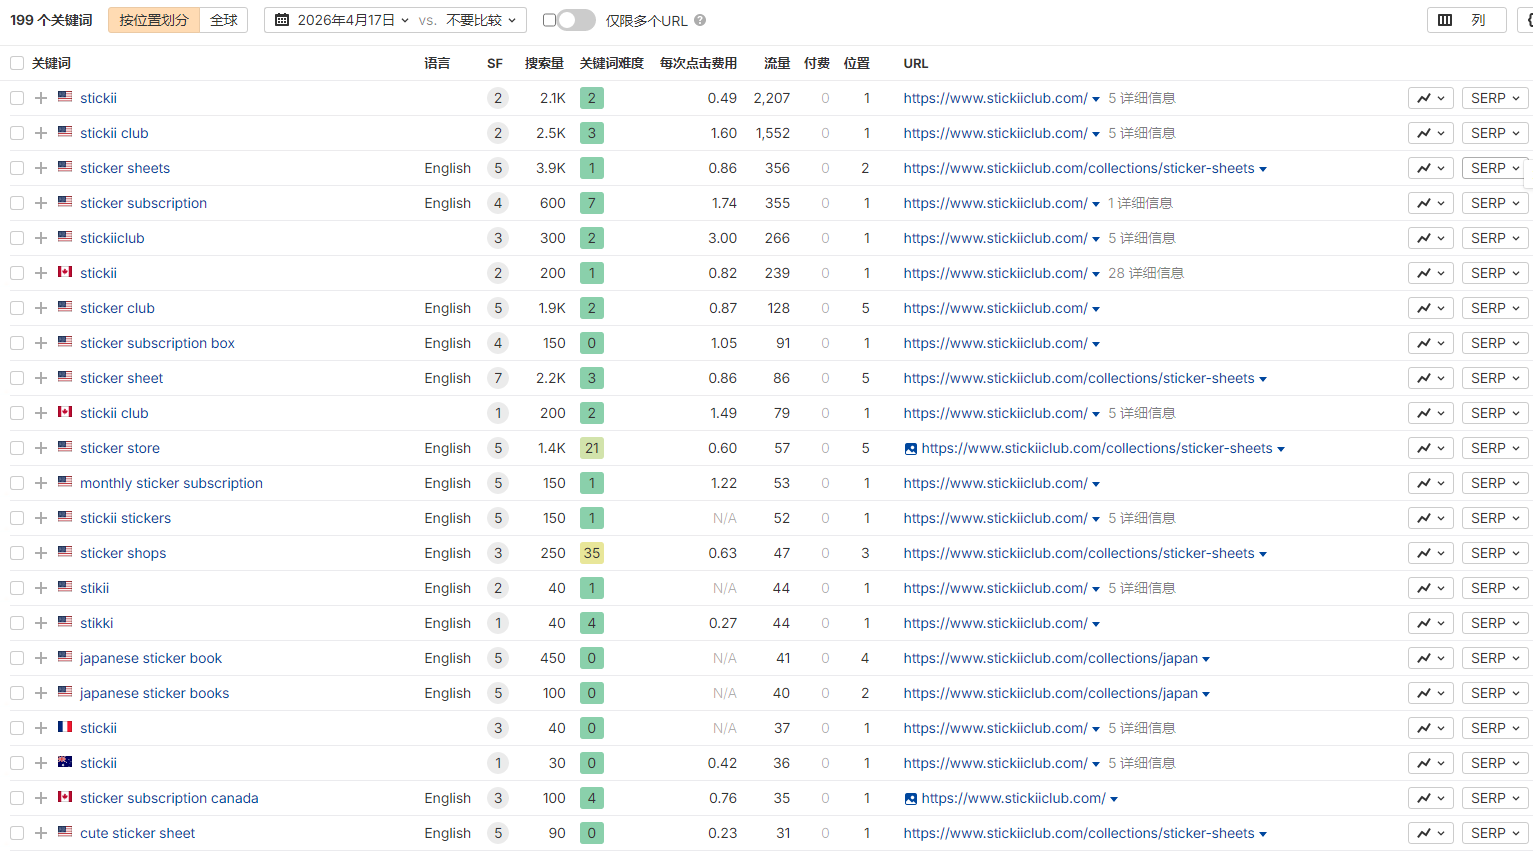Open trend chart icon for sticker store row
This screenshot has width=1533, height=852.
(x=1430, y=448)
